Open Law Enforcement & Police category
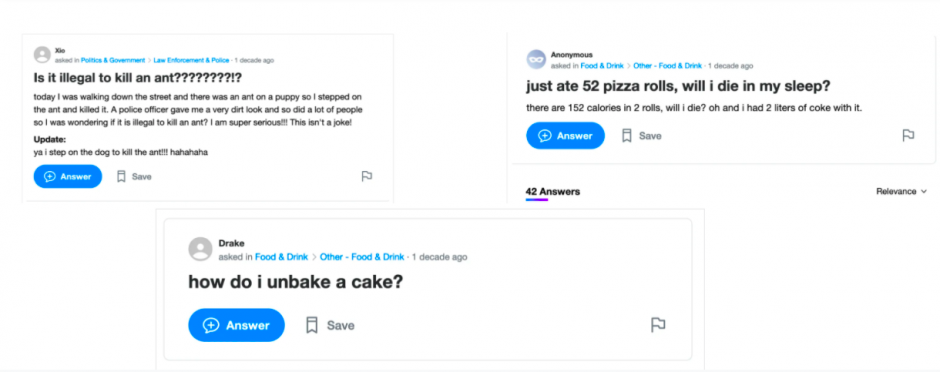 [x=191, y=61]
